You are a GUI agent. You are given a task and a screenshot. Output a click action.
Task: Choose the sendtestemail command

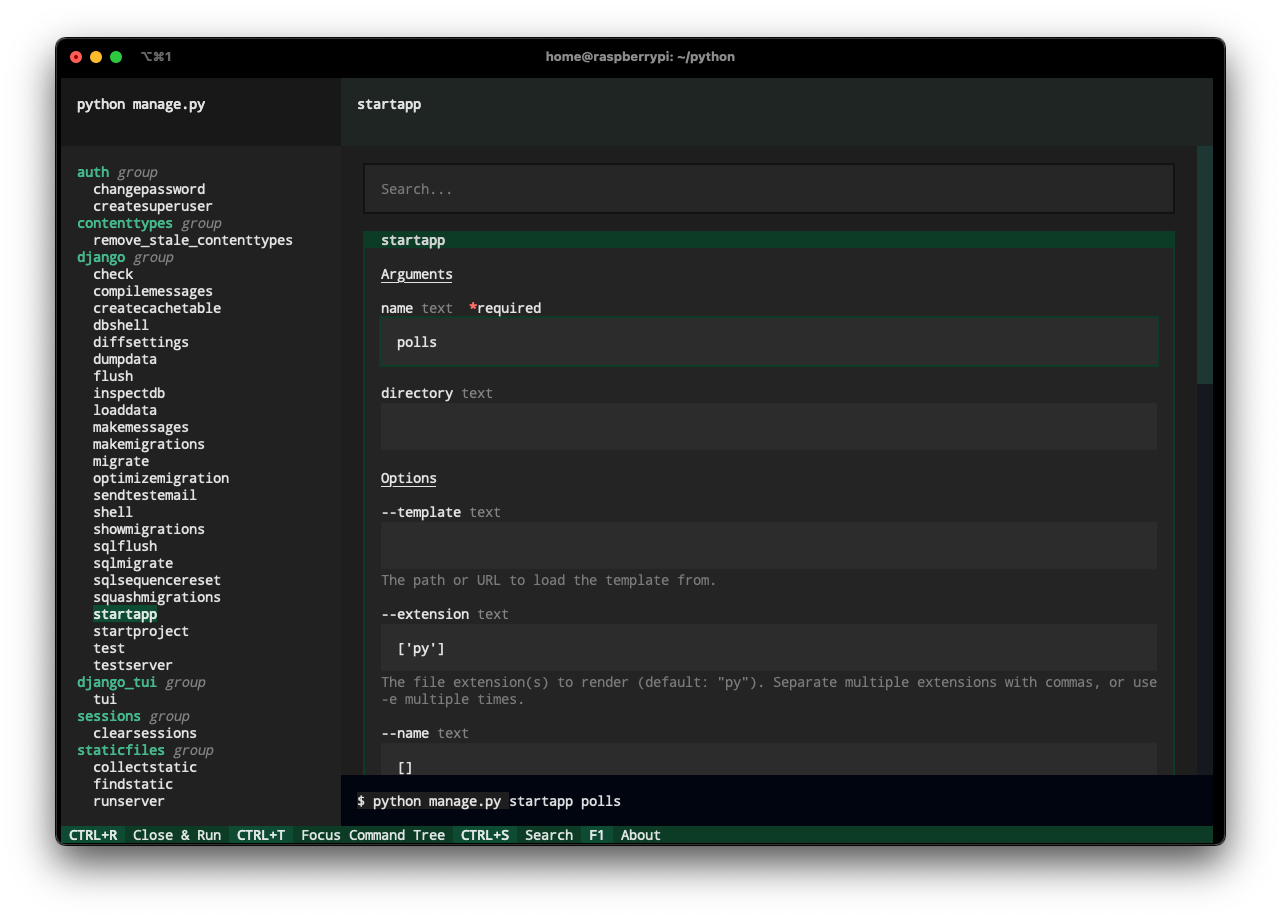click(145, 495)
